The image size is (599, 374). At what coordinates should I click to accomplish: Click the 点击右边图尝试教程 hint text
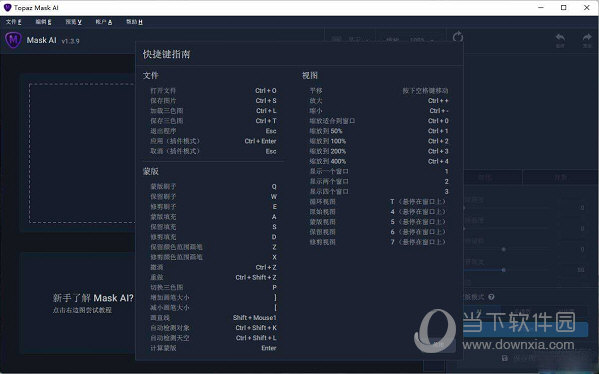[82, 310]
